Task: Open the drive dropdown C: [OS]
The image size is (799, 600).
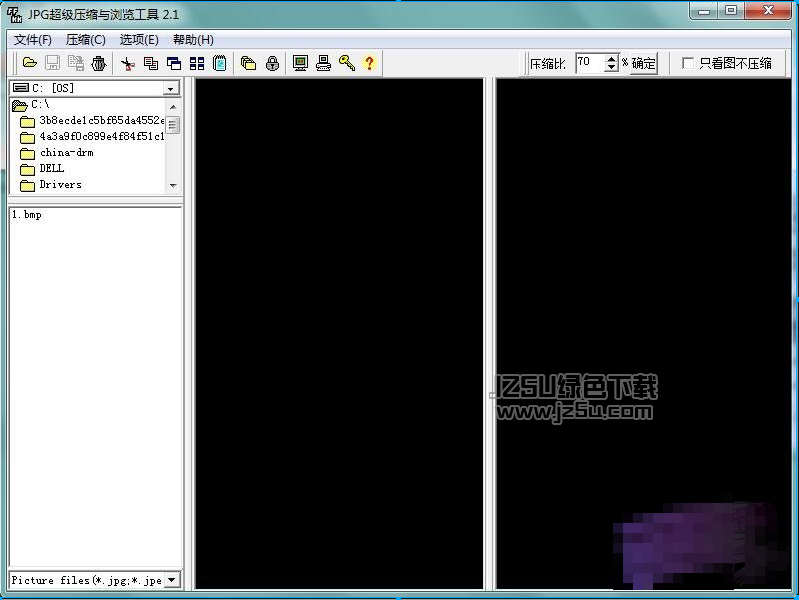Action: pos(171,89)
